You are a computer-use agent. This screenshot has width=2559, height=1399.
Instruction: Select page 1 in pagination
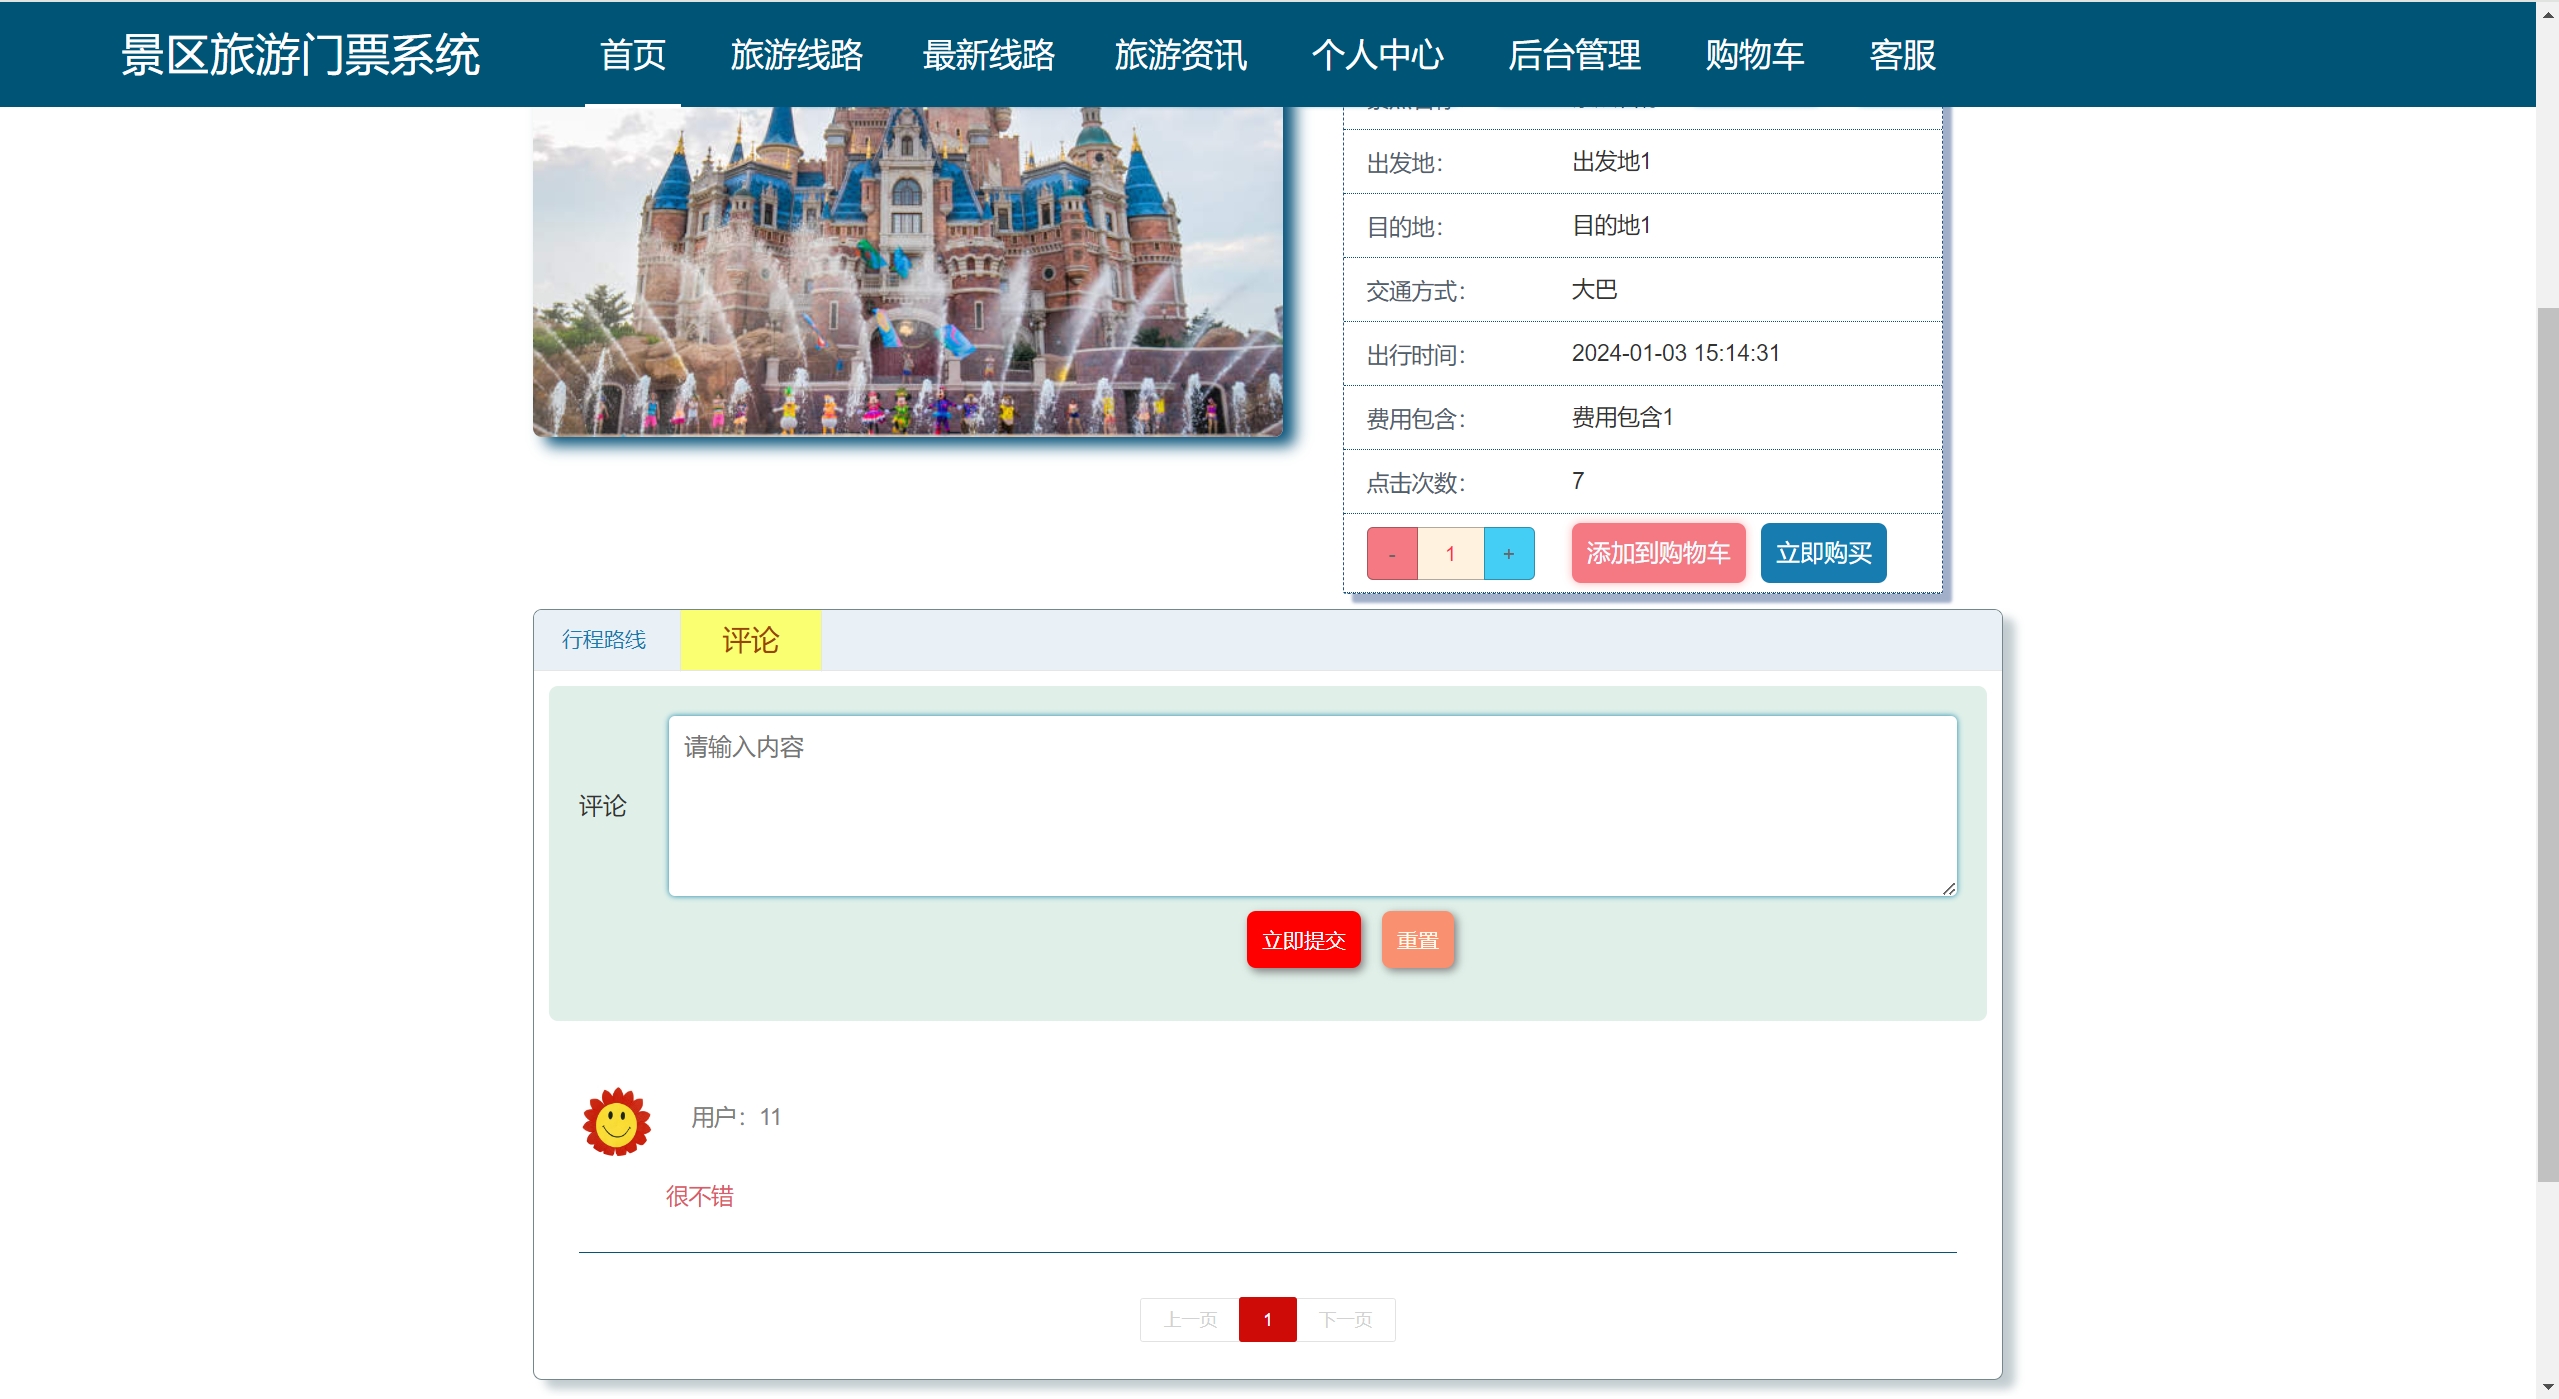click(1266, 1319)
